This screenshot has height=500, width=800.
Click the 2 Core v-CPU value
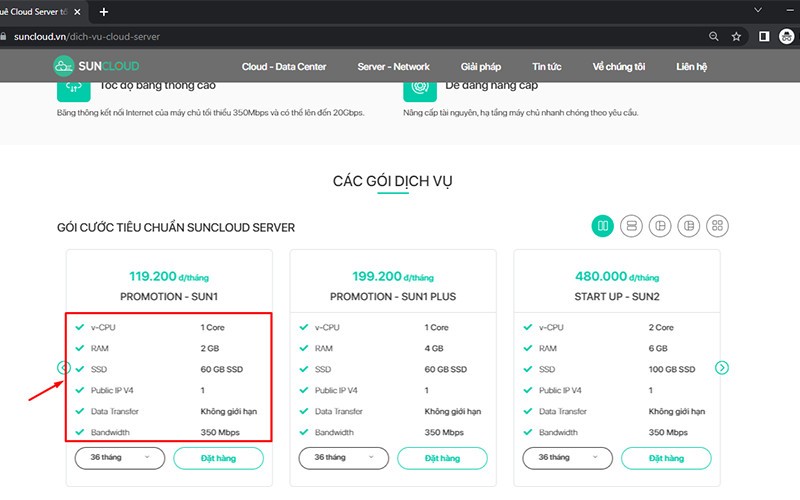(x=661, y=328)
